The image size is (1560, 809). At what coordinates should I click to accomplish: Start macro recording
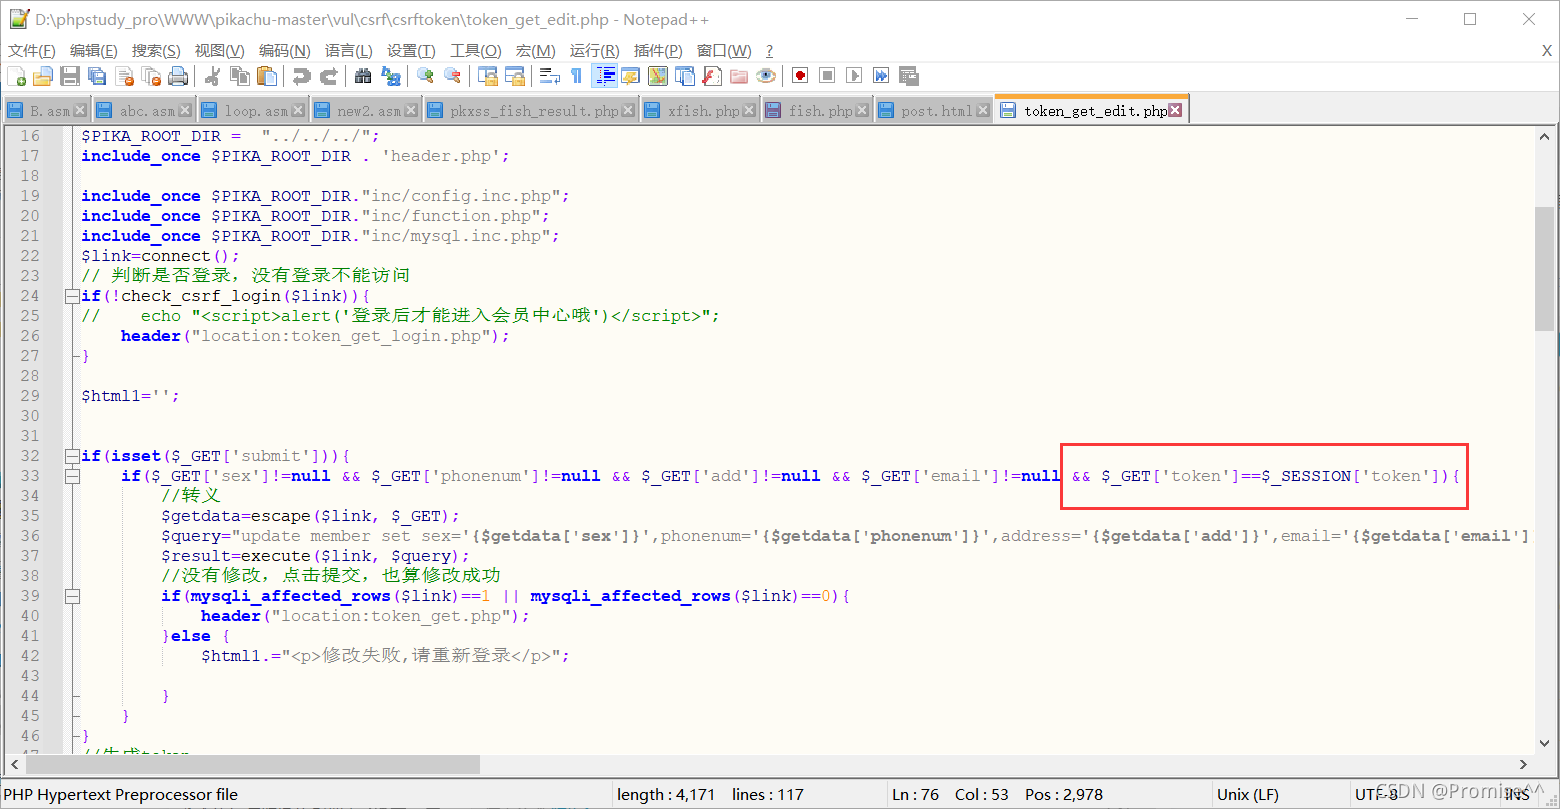pyautogui.click(x=800, y=76)
